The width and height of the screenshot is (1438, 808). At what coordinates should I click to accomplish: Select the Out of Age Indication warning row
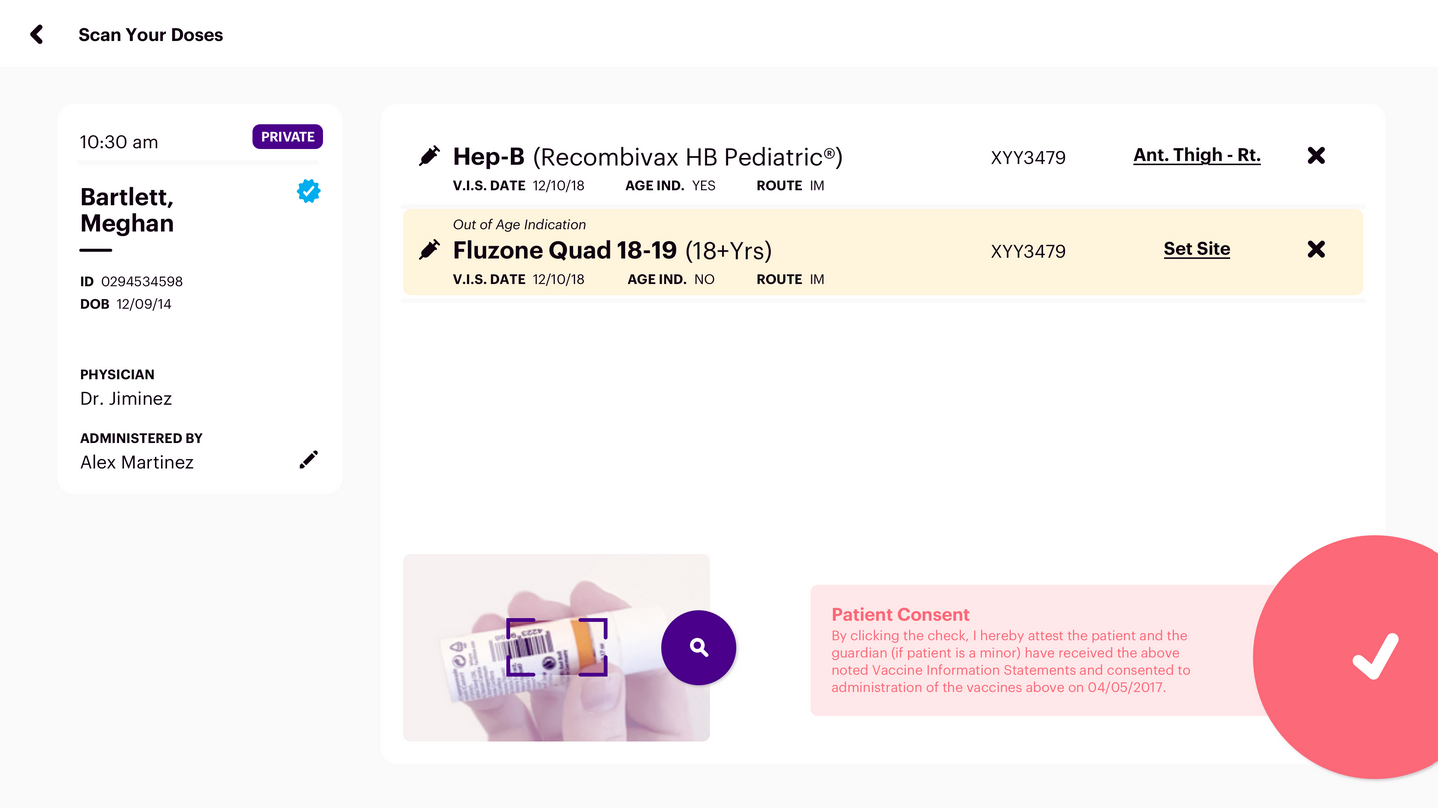coord(520,224)
